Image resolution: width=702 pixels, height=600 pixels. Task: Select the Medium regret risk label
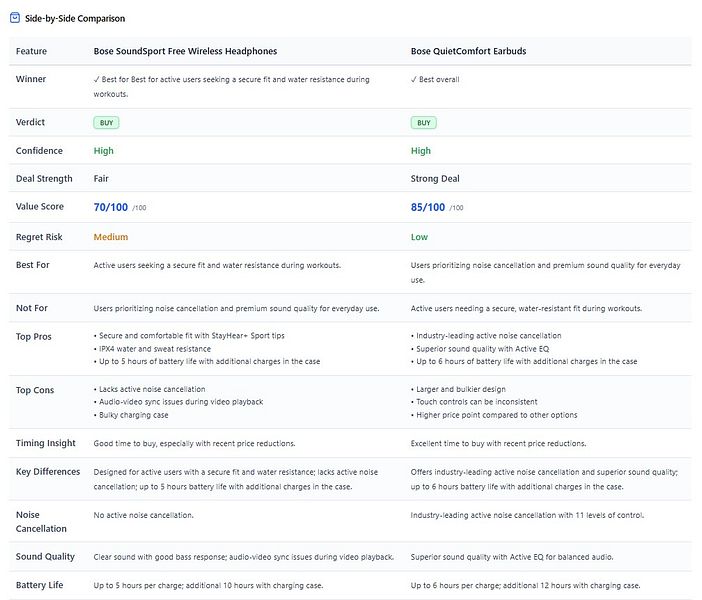tap(110, 237)
